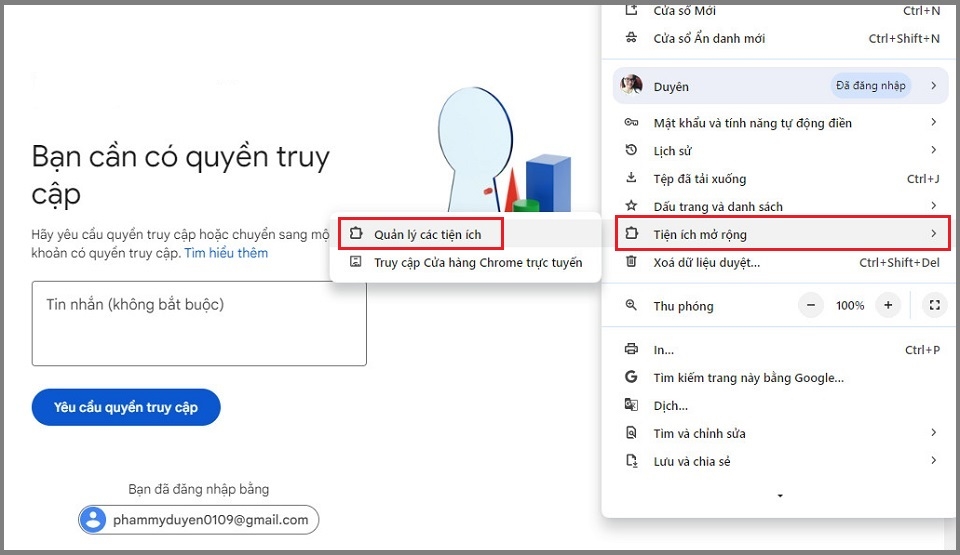This screenshot has height=555, width=960.
Task: Click the trash icon beside Xoá dữ liệu duyệt
Action: pyautogui.click(x=631, y=262)
